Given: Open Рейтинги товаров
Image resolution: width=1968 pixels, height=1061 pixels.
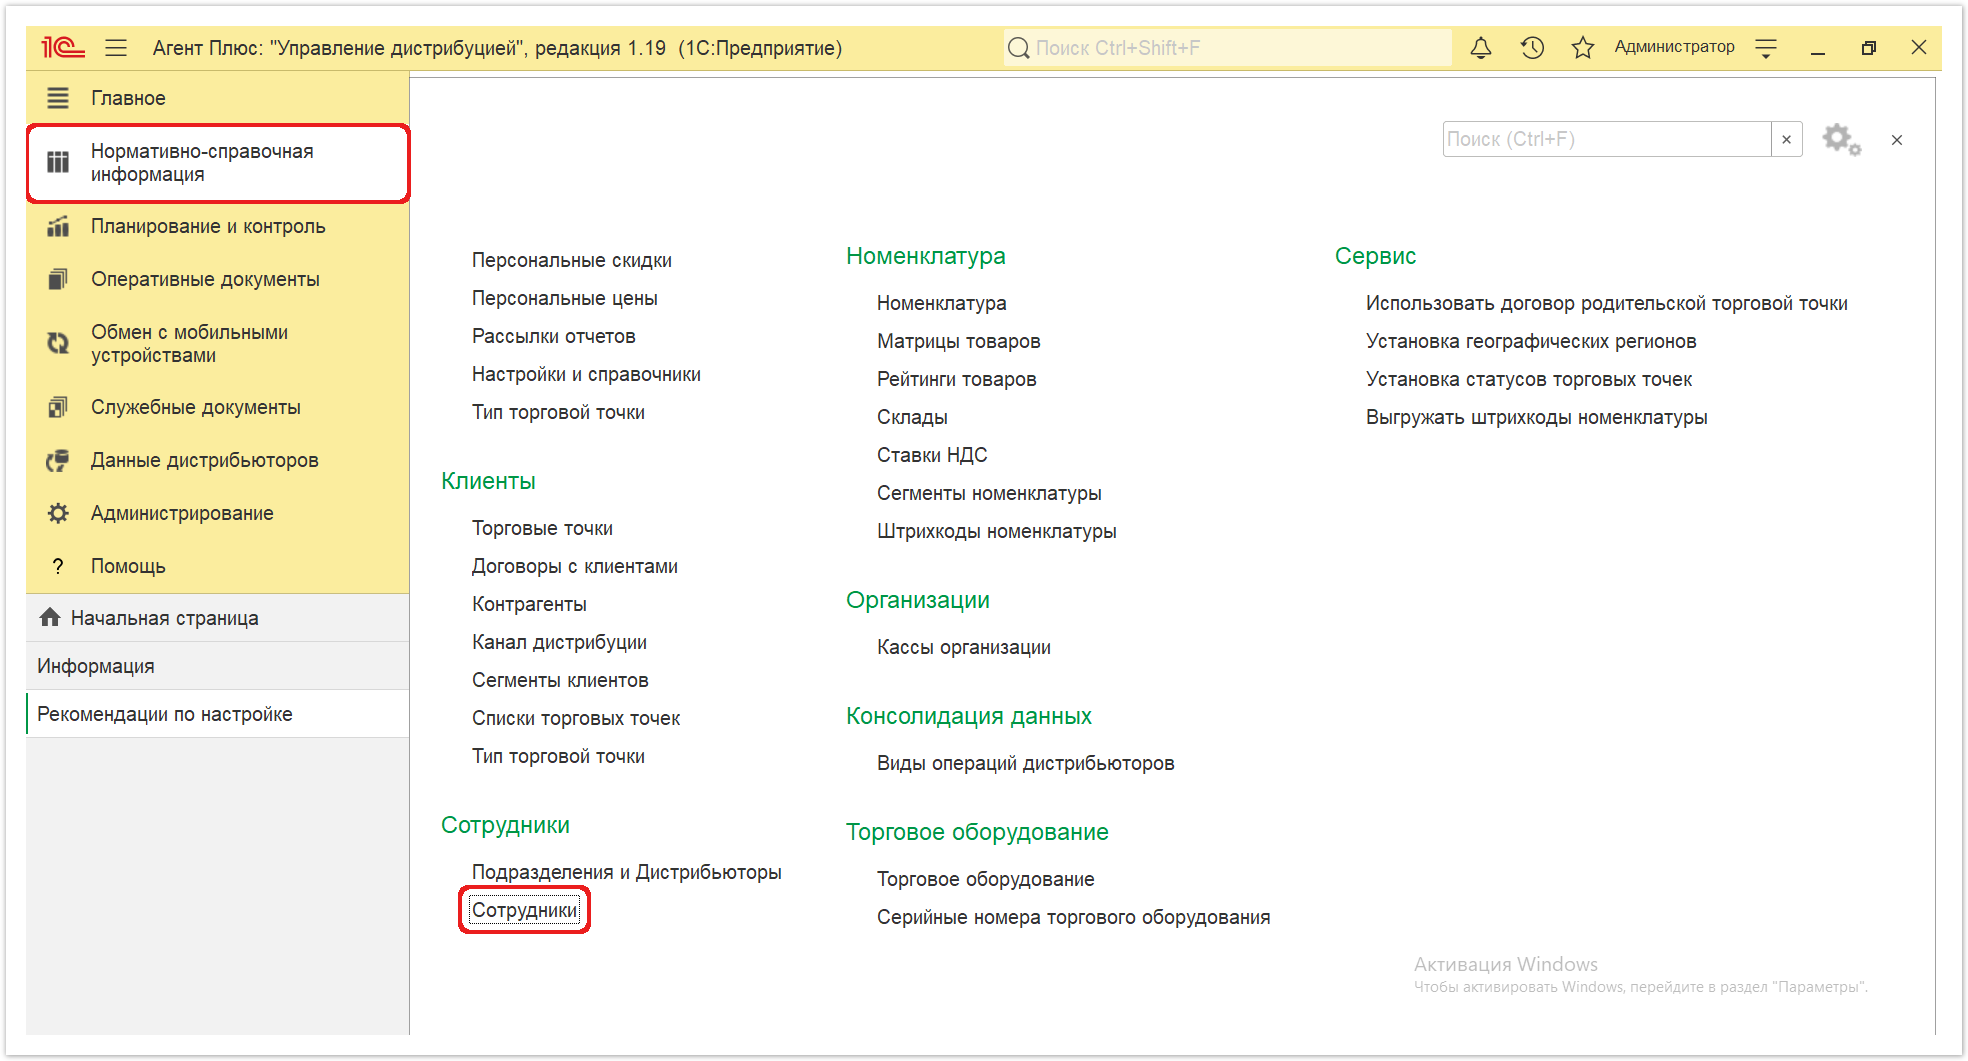Looking at the screenshot, I should (x=957, y=379).
